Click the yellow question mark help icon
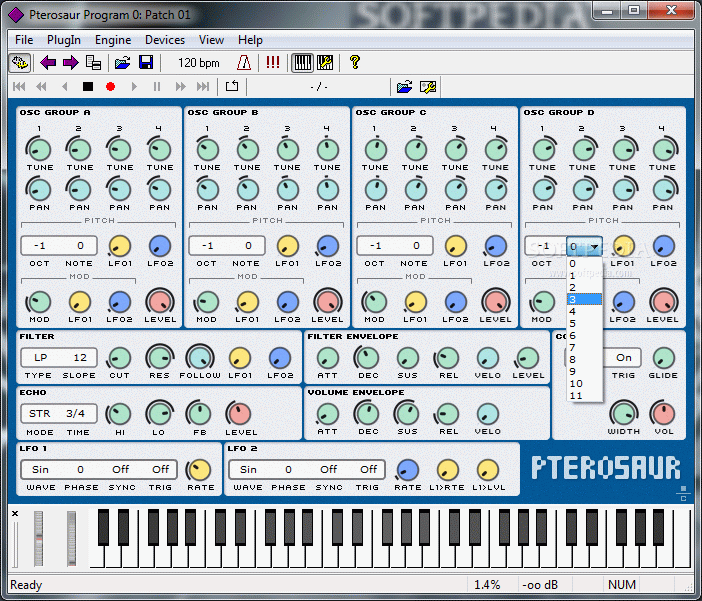Viewport: 702px width, 601px height. pyautogui.click(x=355, y=62)
